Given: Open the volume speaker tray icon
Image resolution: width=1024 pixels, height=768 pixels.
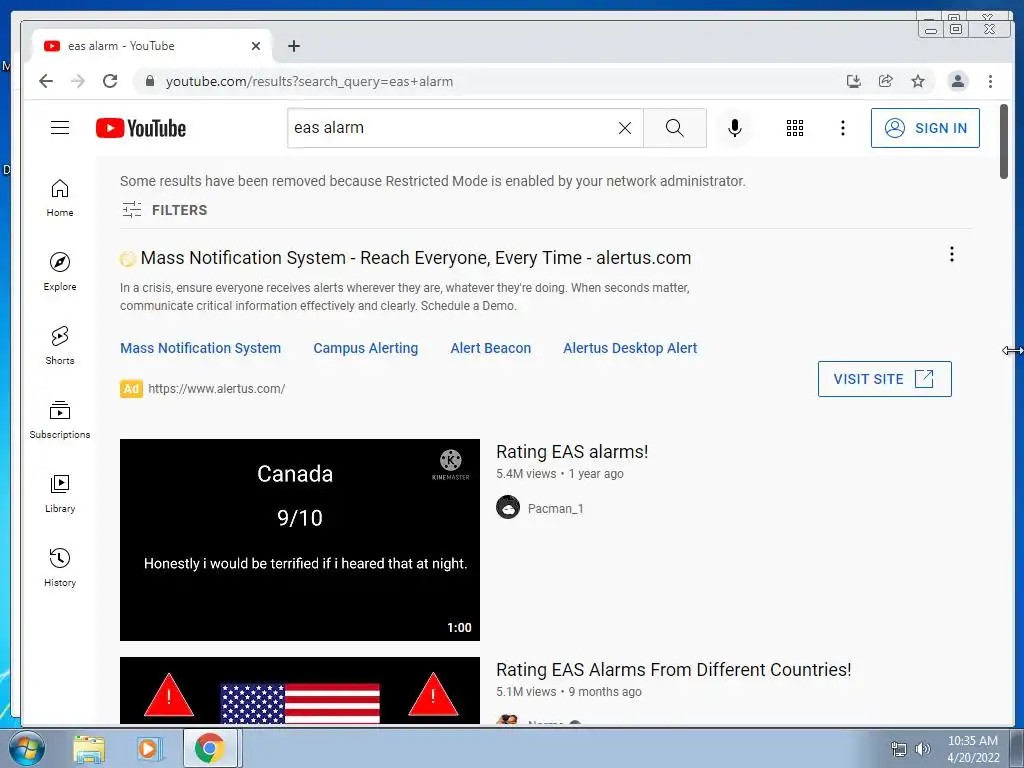Looking at the screenshot, I should point(922,749).
